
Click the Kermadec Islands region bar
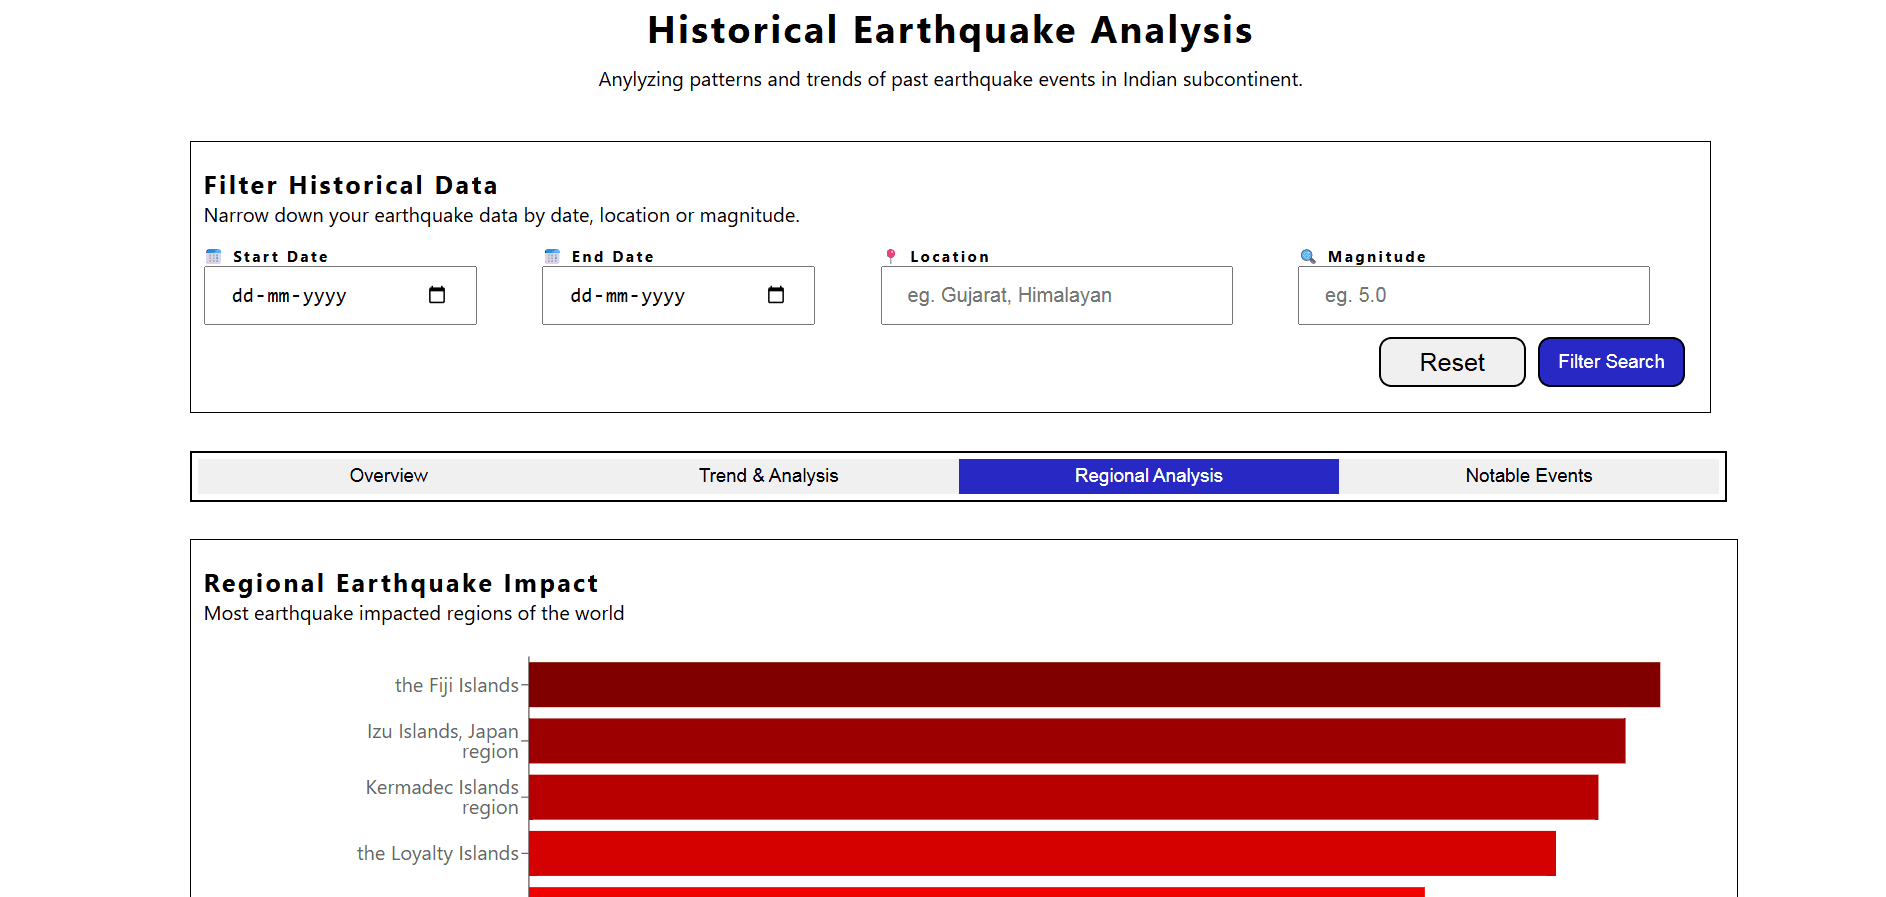(x=1063, y=797)
